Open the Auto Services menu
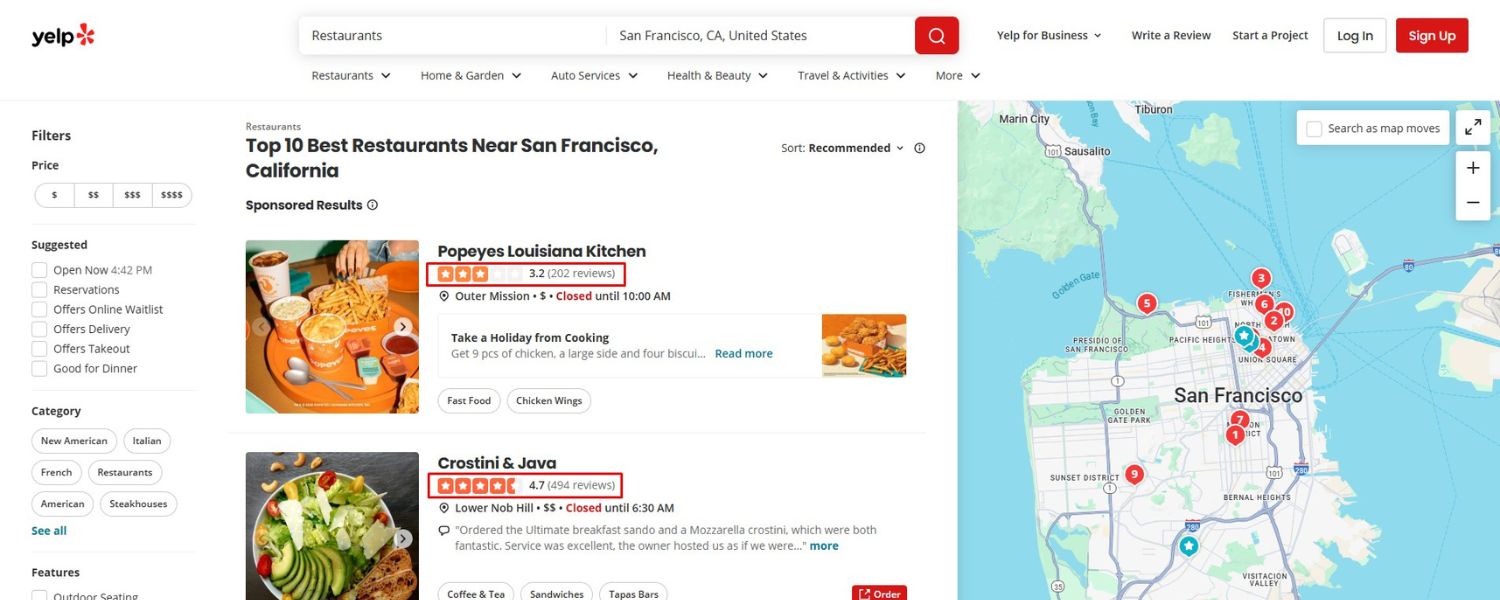The width and height of the screenshot is (1500, 600). [594, 76]
